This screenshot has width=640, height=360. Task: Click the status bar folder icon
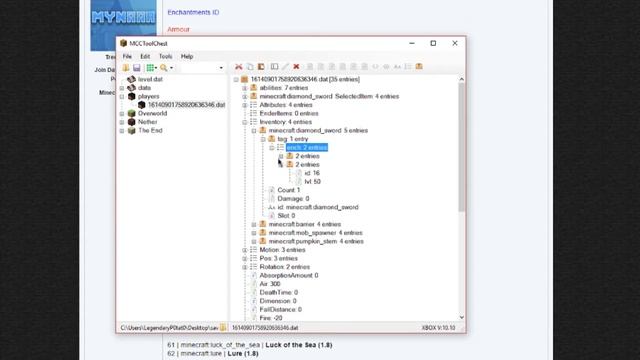pos(223,327)
